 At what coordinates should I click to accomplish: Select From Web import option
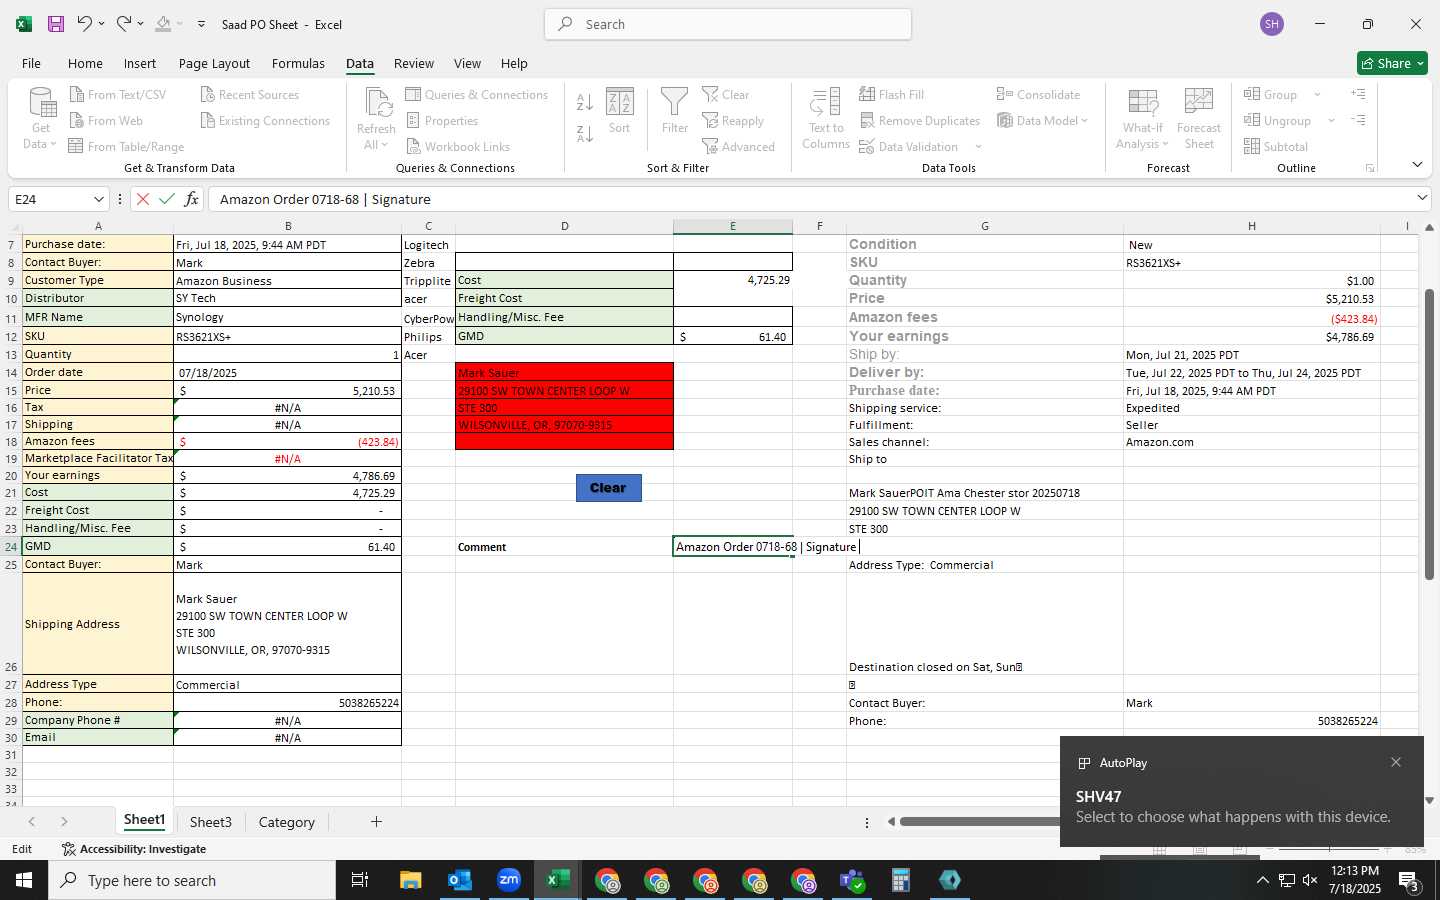pos(106,120)
